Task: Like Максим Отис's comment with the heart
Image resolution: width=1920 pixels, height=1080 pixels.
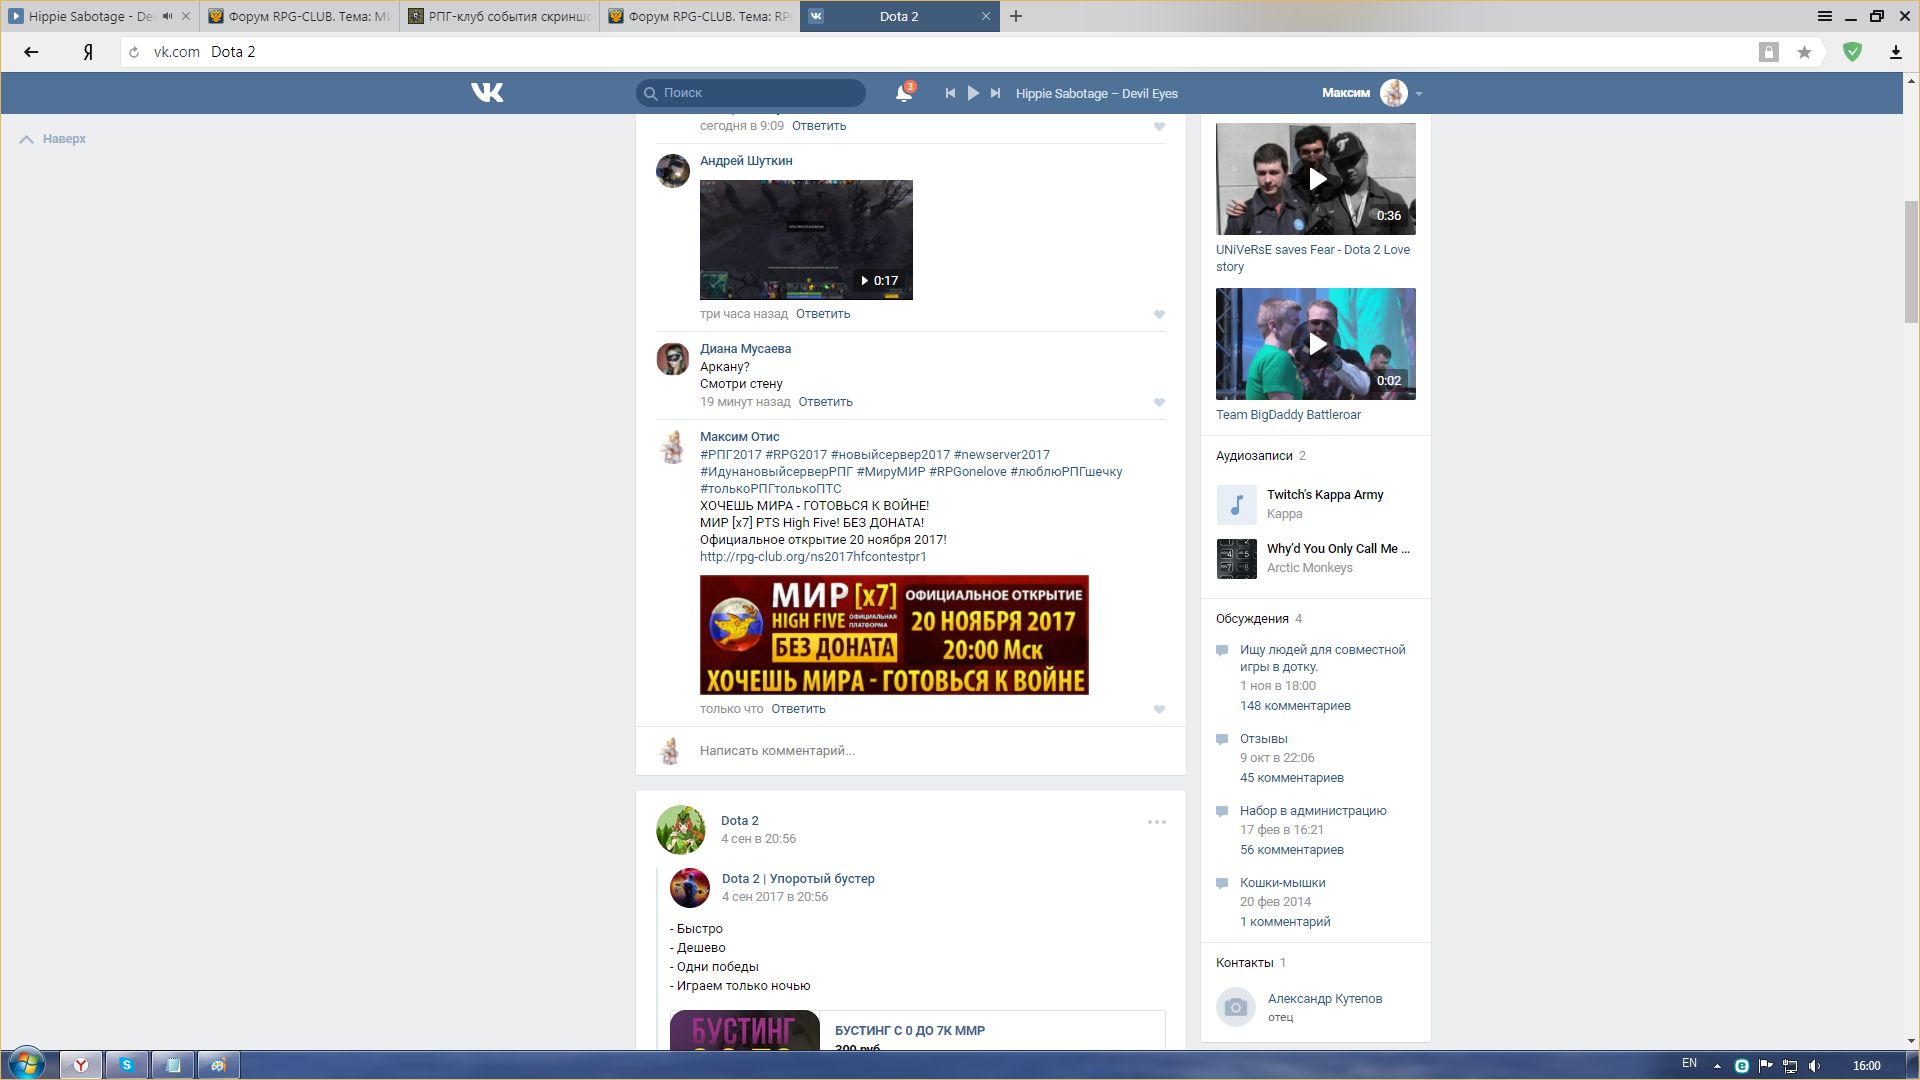Action: [1159, 709]
